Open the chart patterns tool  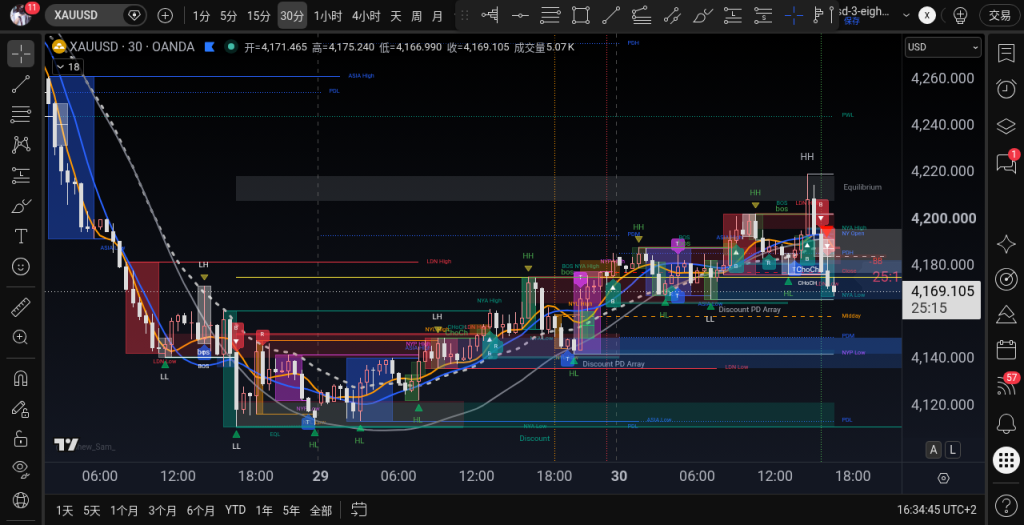point(21,144)
